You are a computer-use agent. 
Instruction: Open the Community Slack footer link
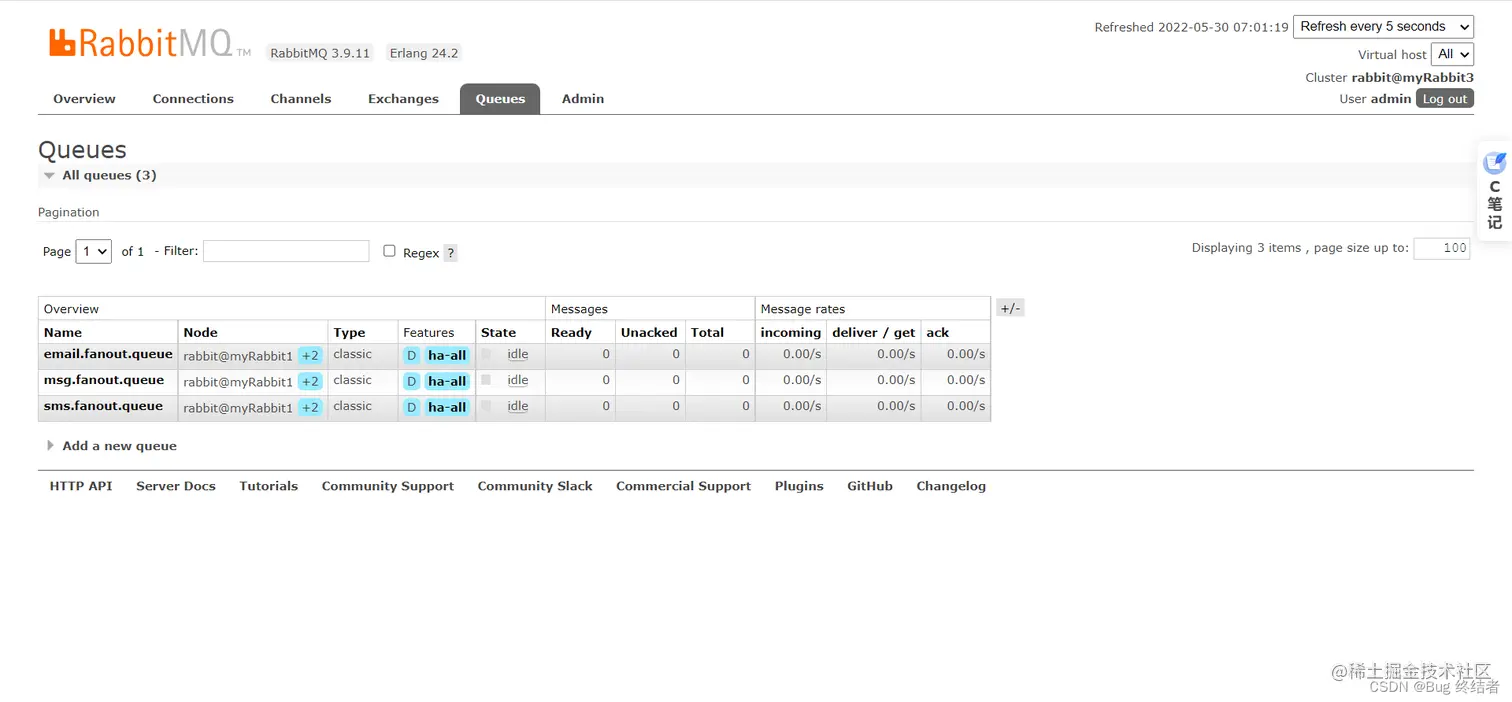(x=535, y=486)
